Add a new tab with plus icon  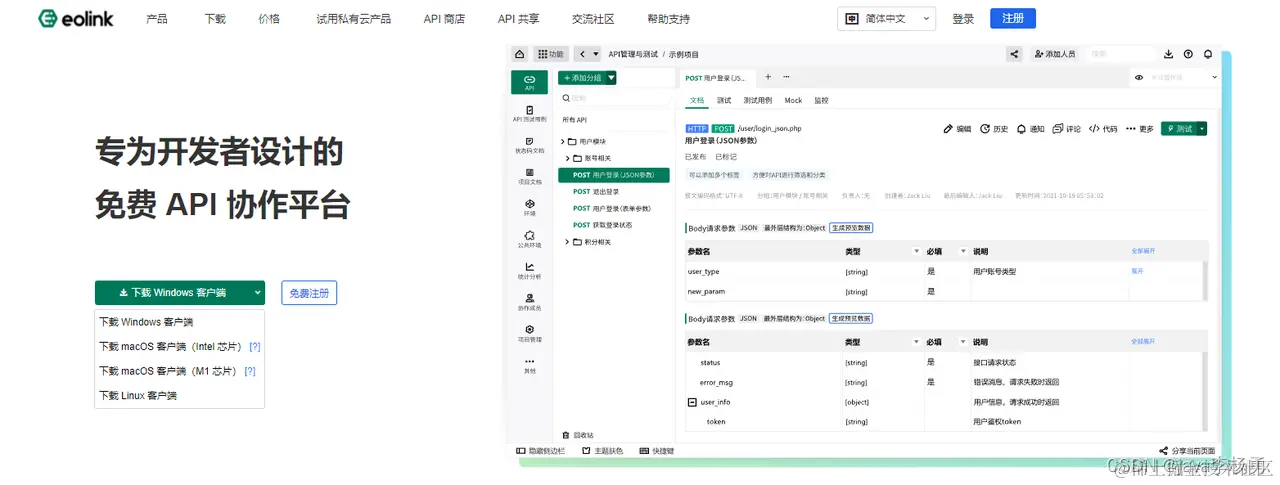[768, 77]
